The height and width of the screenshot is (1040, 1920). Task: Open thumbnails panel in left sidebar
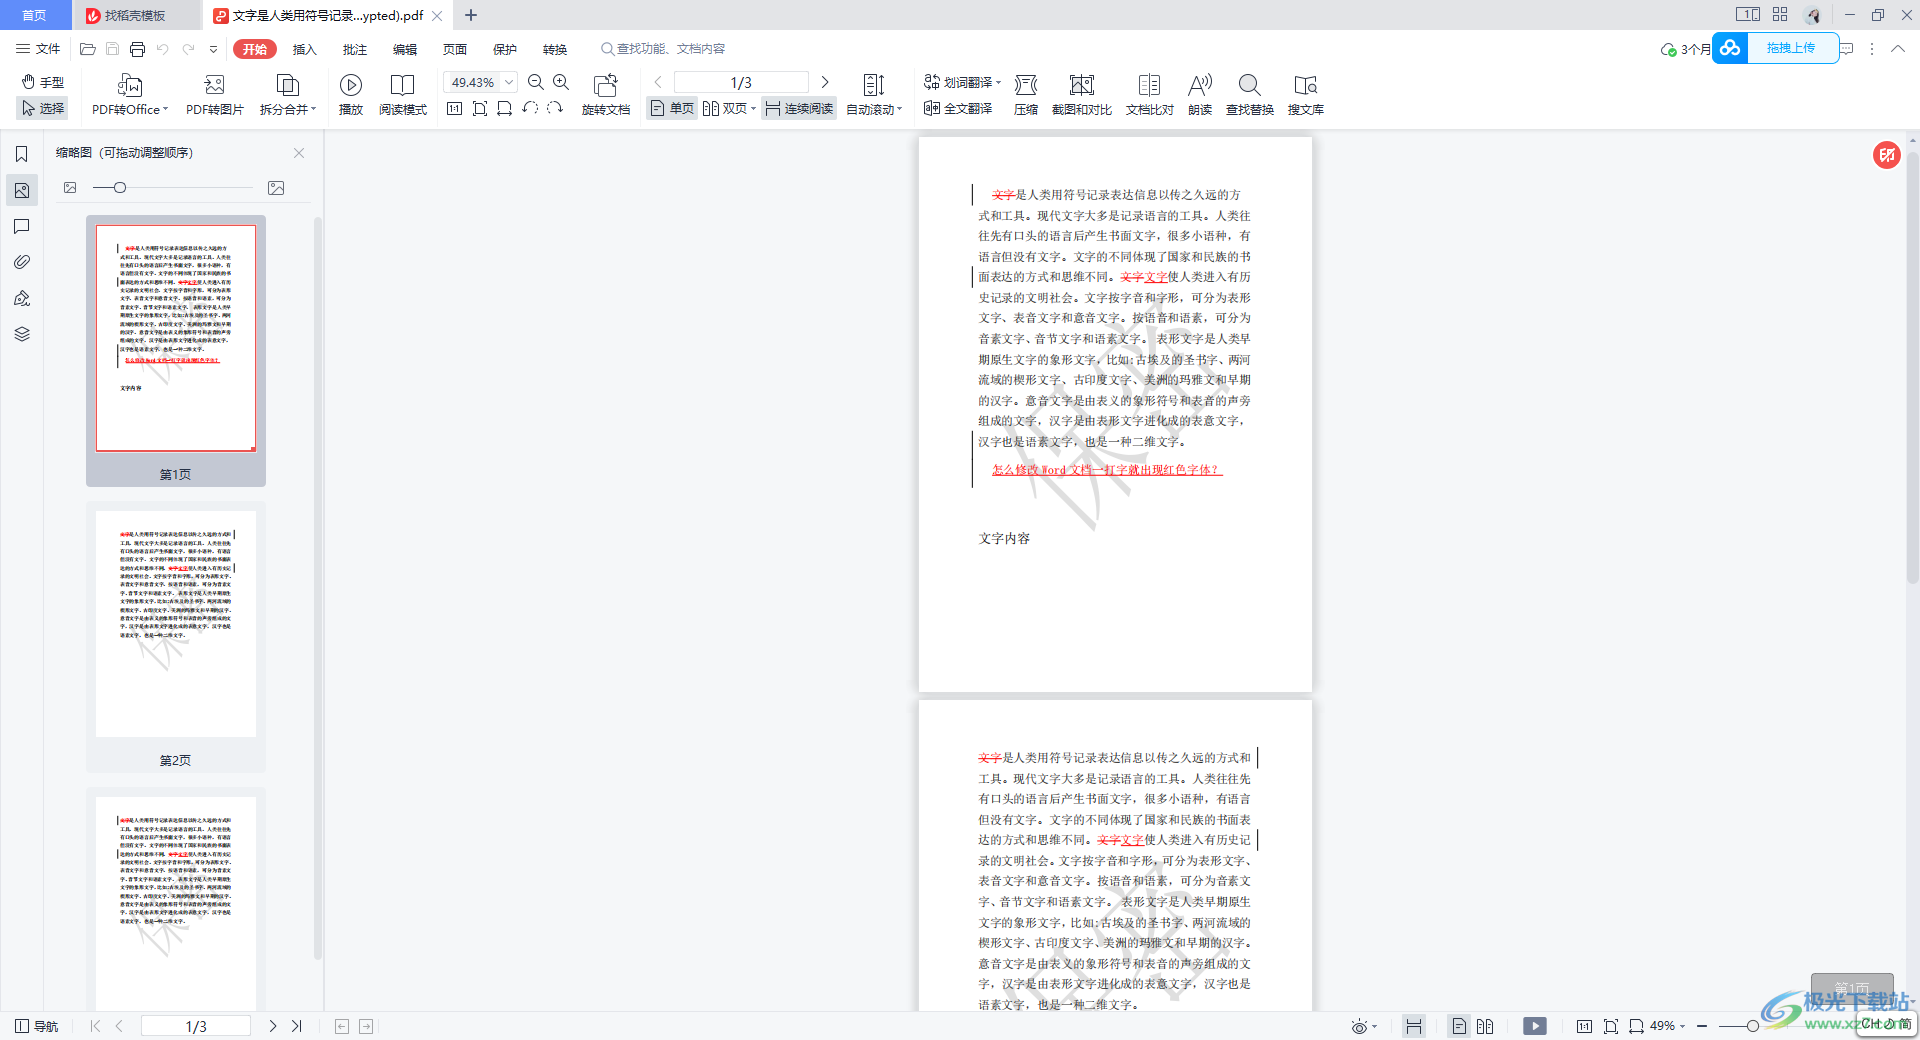(x=21, y=190)
